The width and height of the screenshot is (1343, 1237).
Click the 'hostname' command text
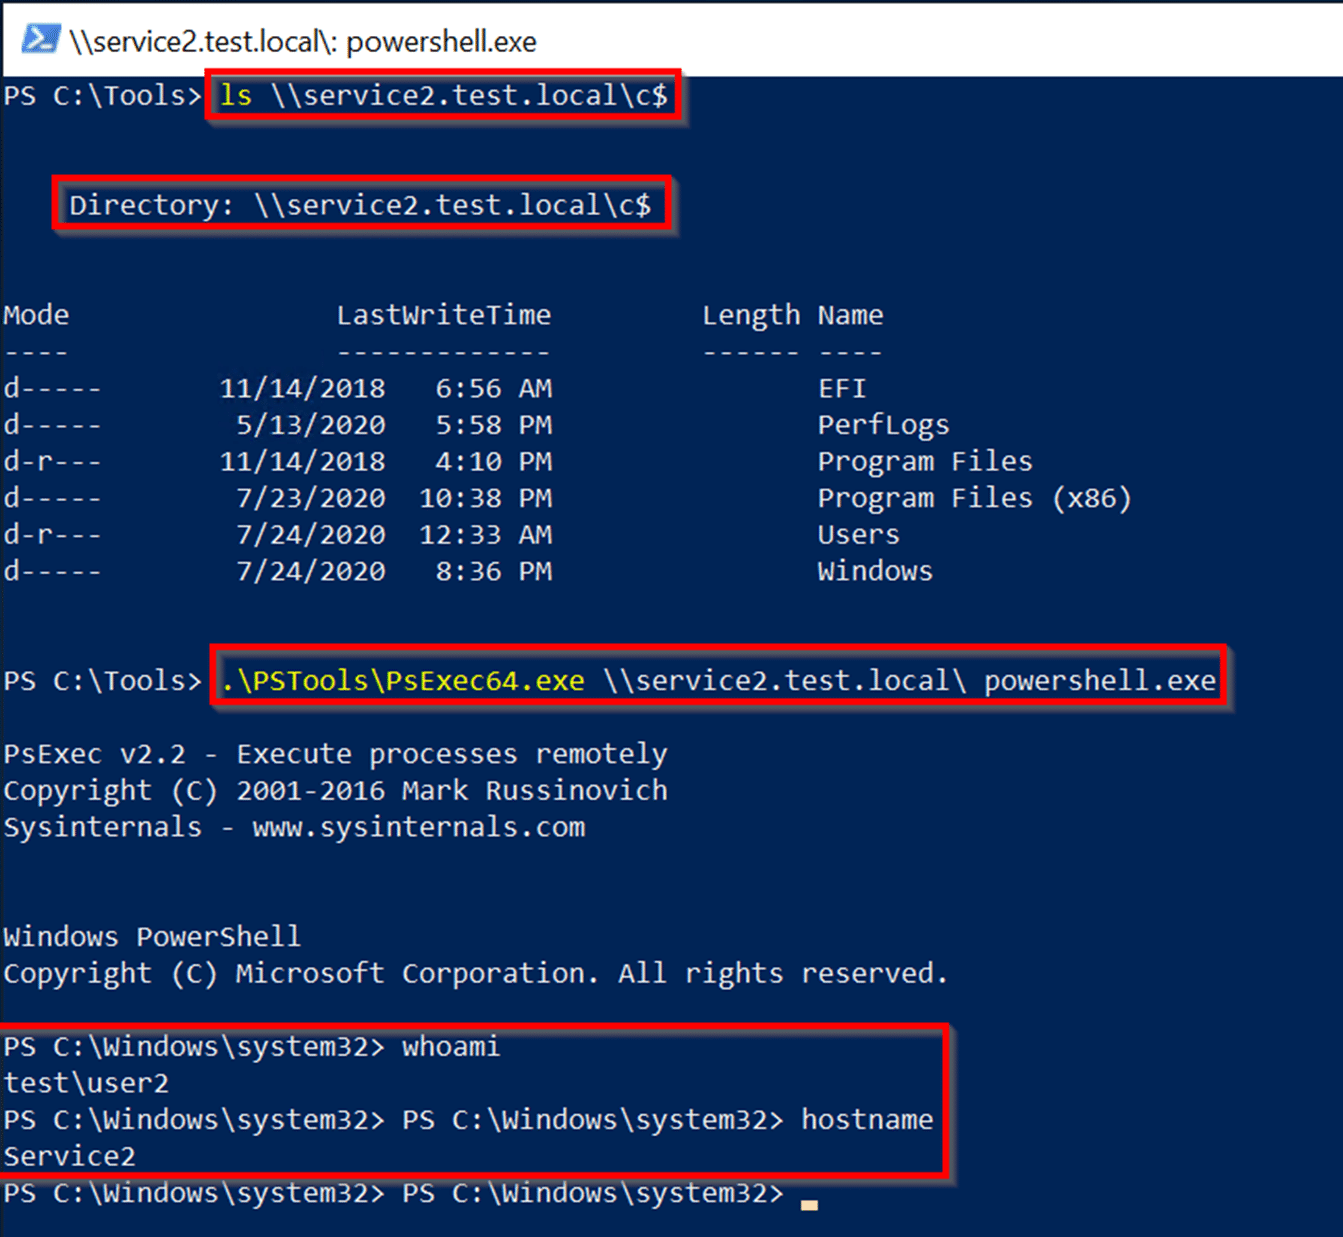point(867,1120)
